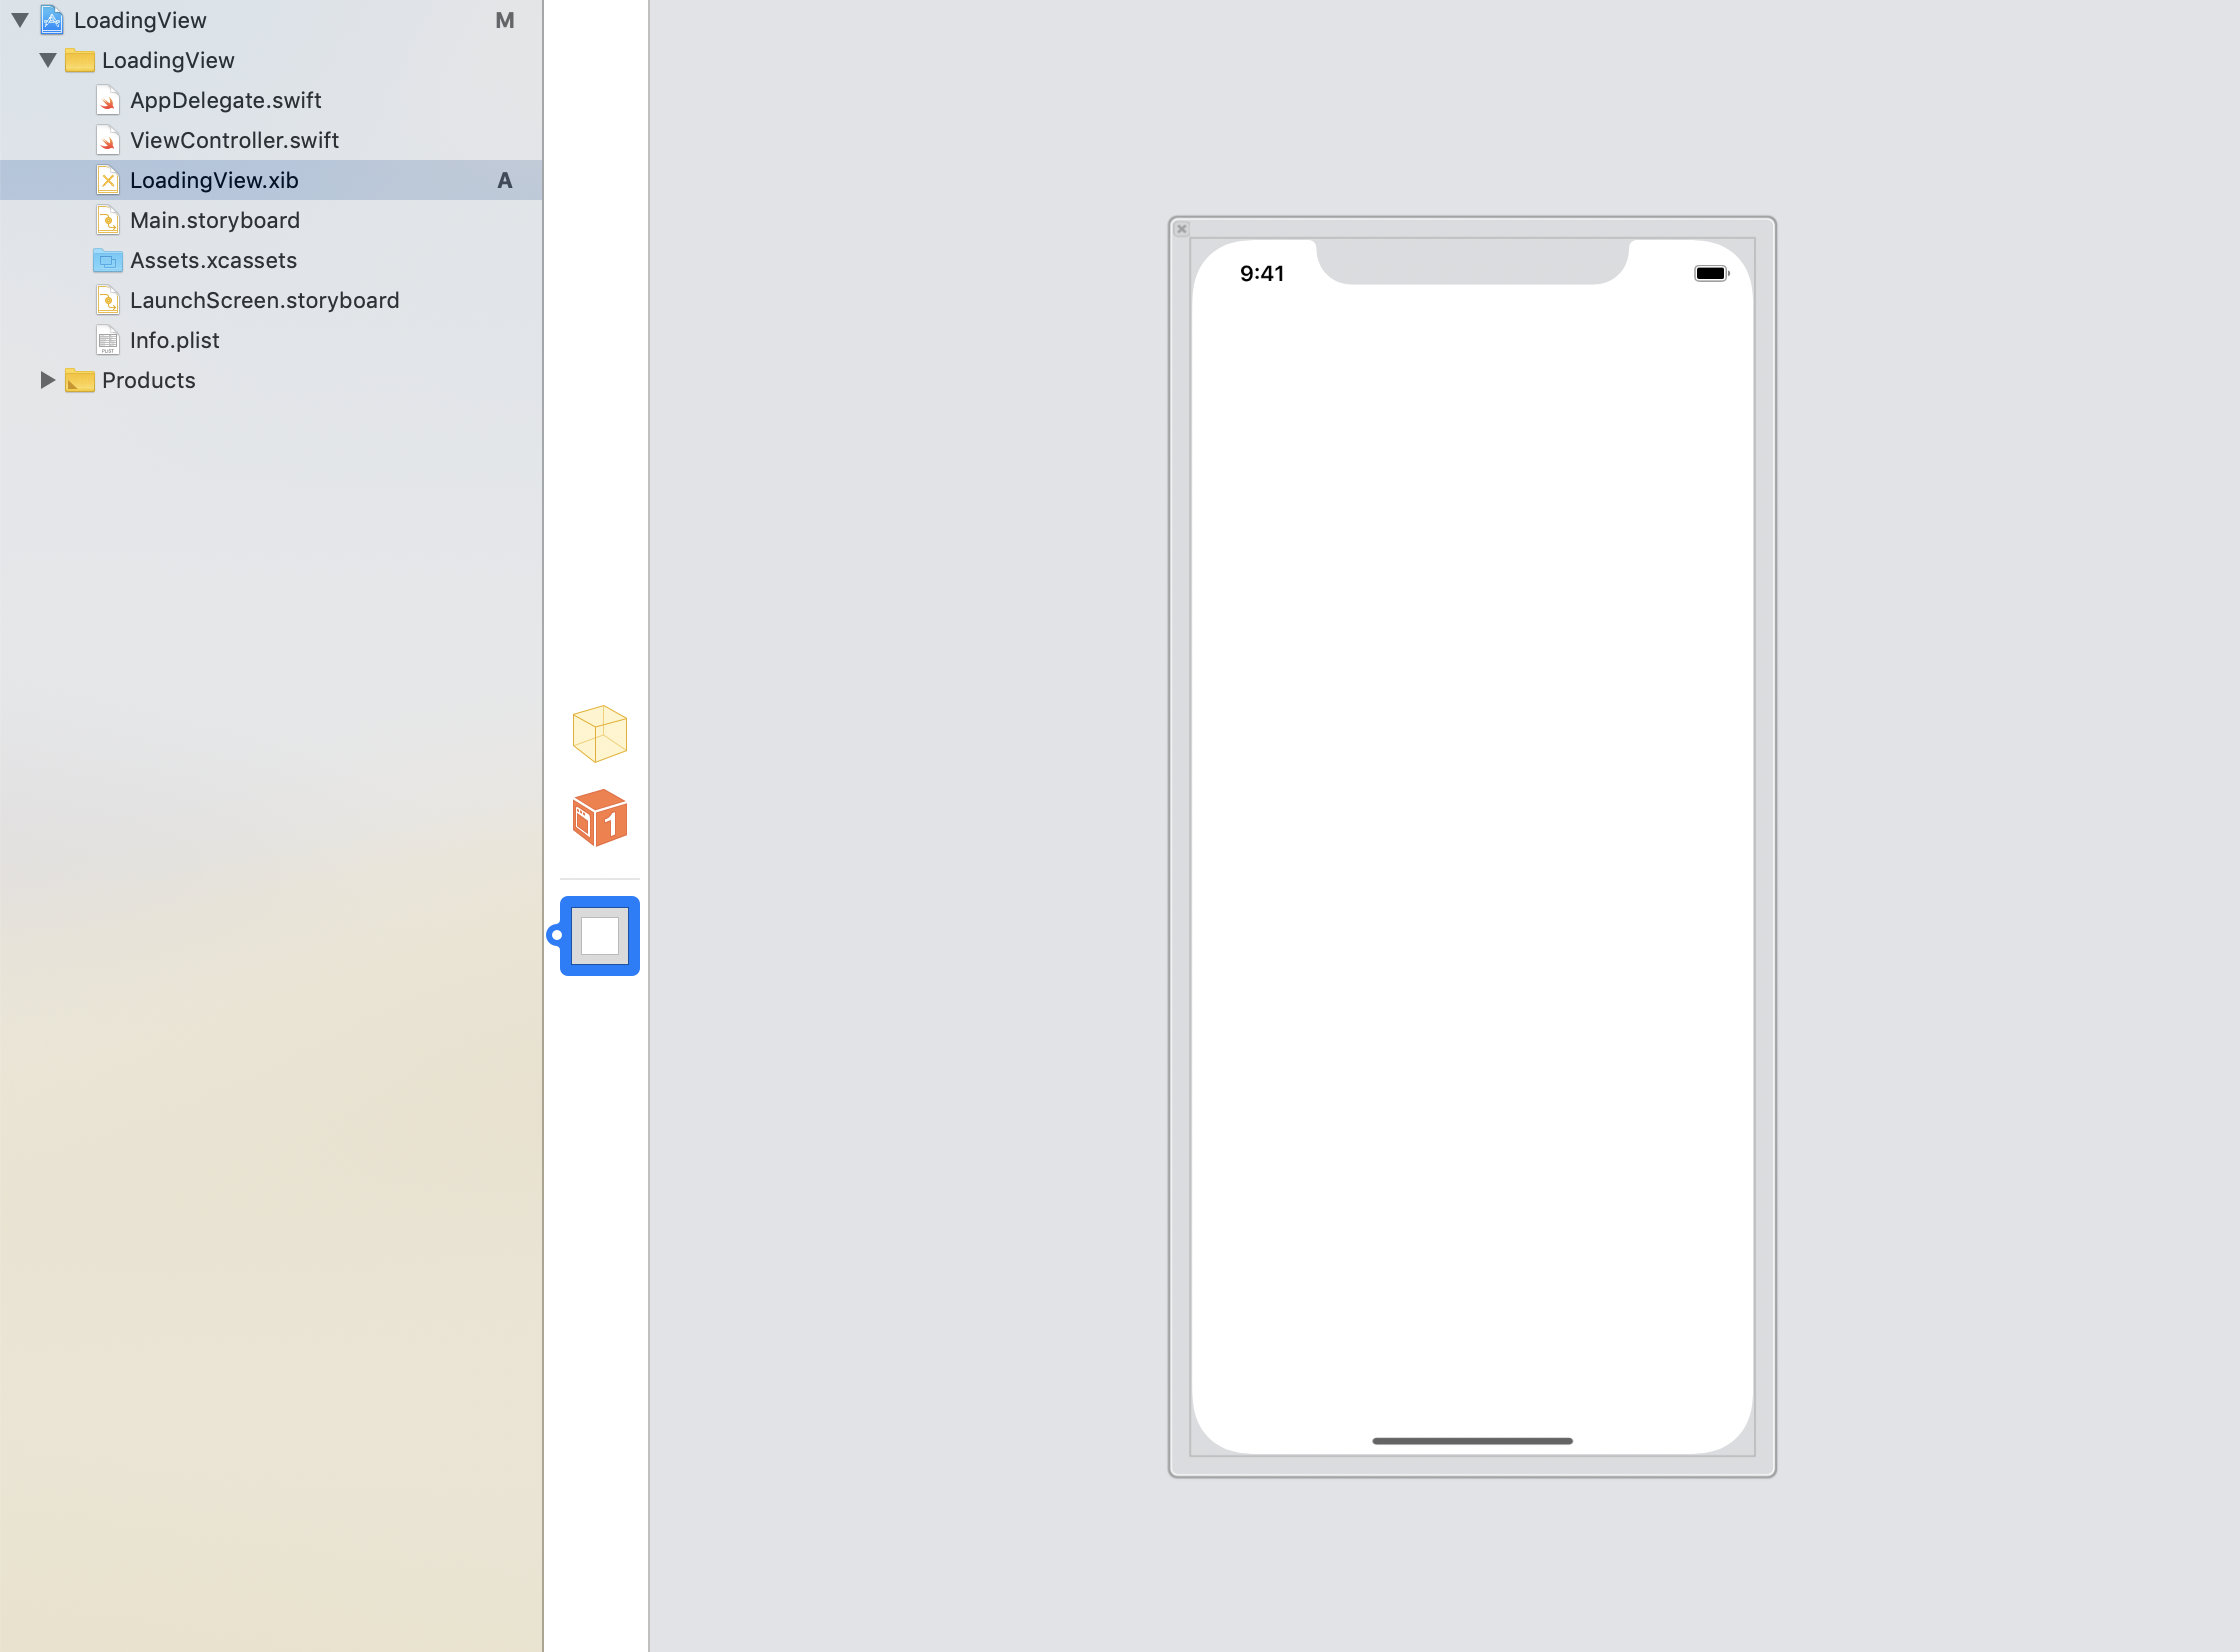Click the white view canvas area

click(x=1471, y=850)
